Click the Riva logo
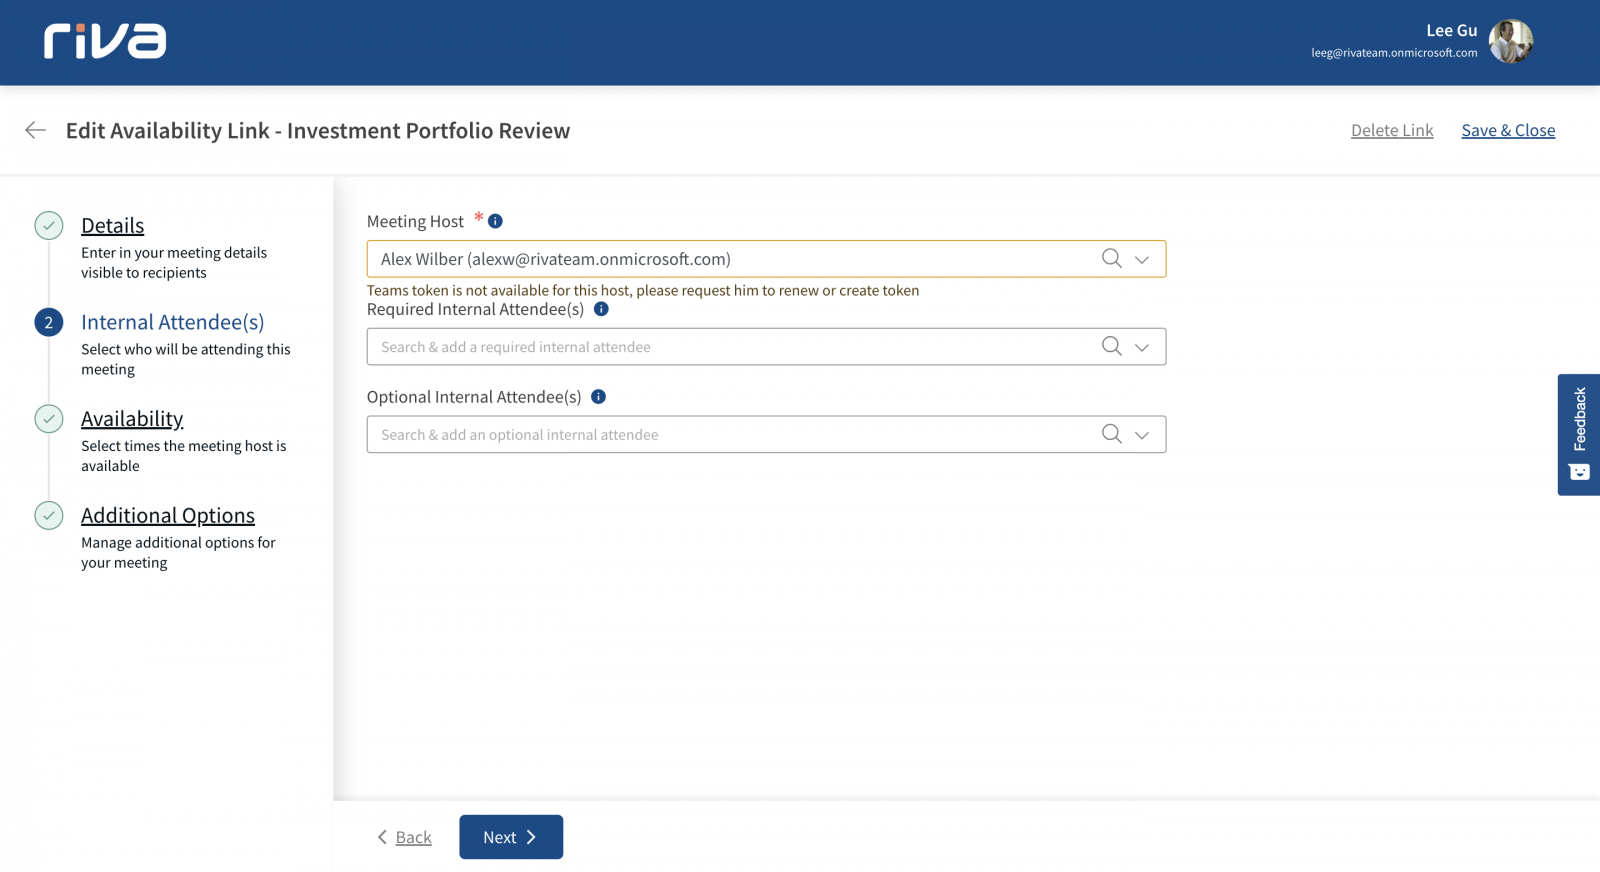 (105, 41)
